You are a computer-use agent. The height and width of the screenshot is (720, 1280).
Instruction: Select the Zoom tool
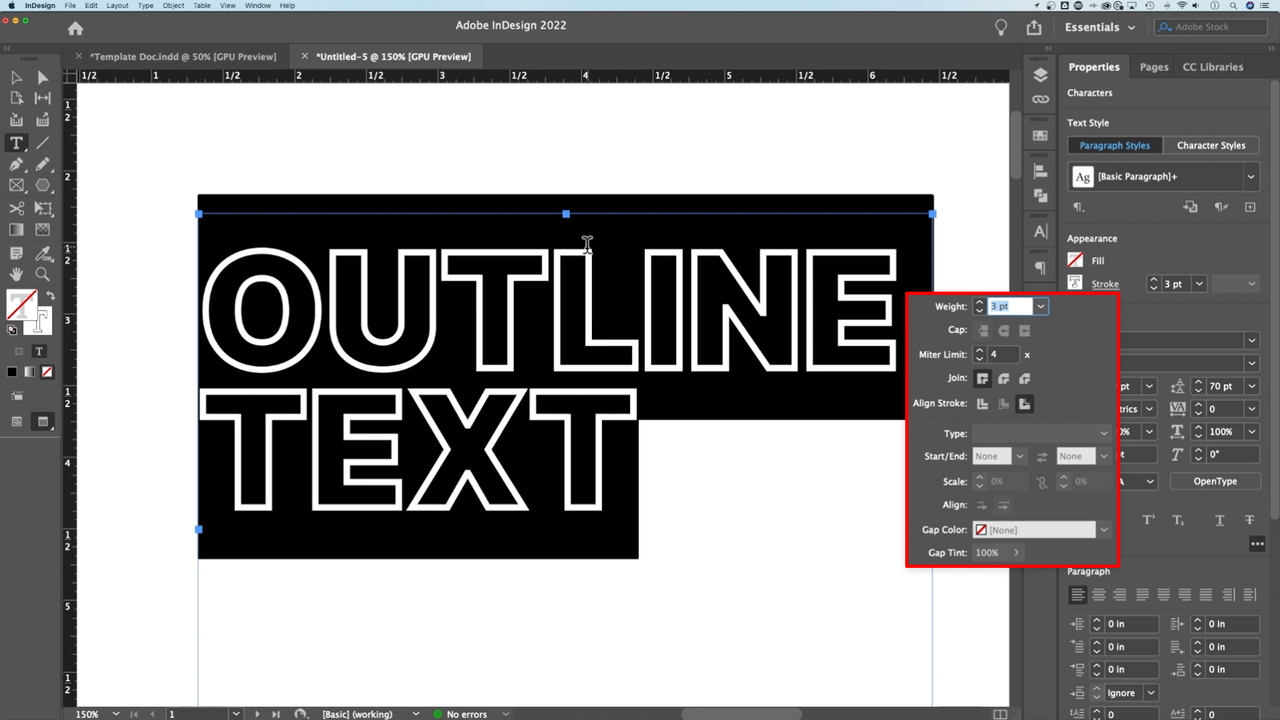42,274
